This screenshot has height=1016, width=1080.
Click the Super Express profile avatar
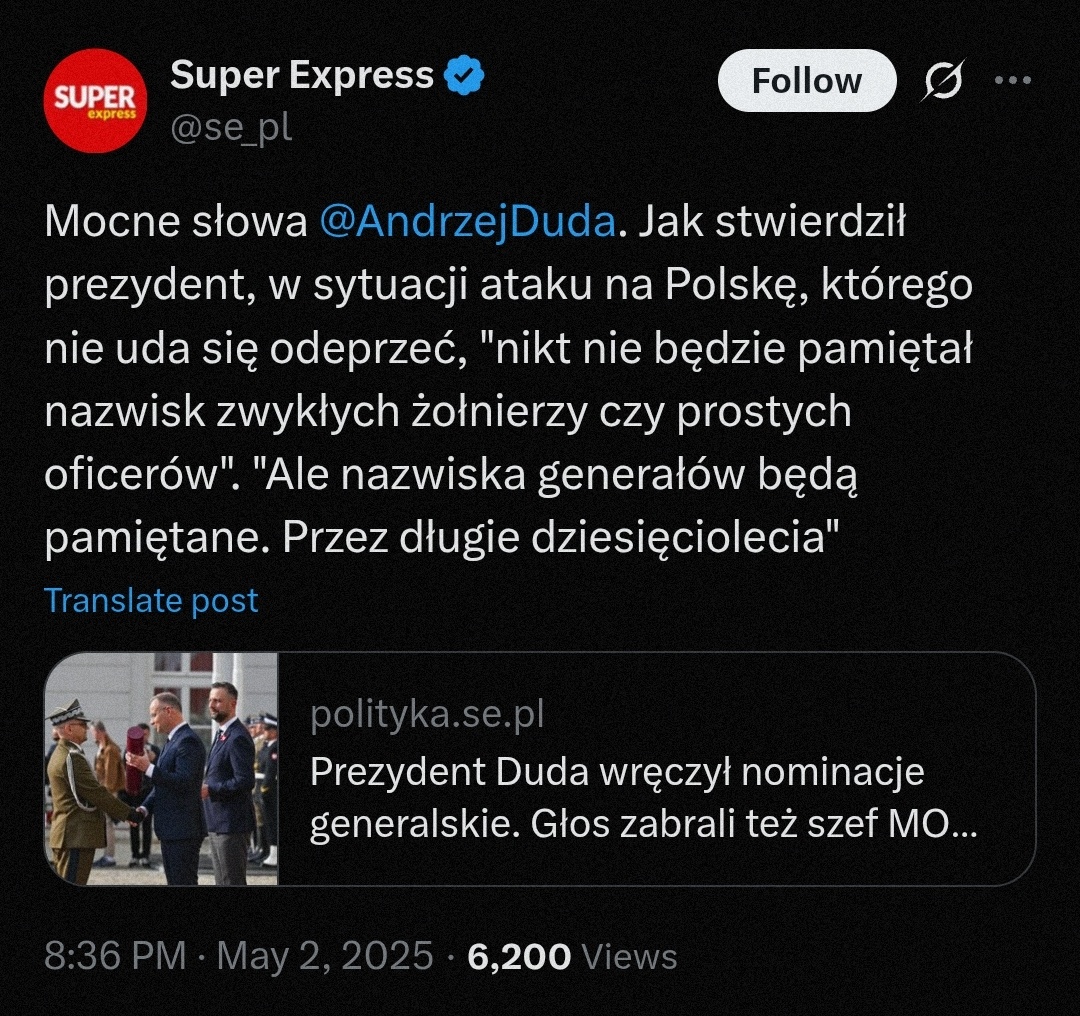[x=95, y=100]
